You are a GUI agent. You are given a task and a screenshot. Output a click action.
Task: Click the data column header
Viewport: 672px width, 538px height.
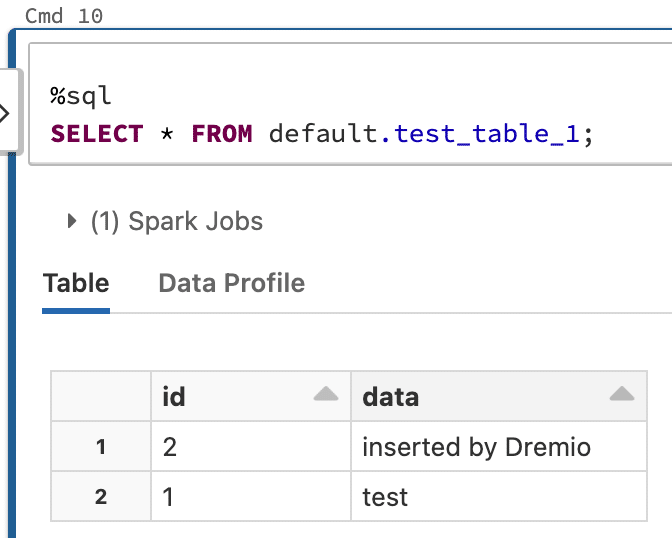(x=499, y=396)
